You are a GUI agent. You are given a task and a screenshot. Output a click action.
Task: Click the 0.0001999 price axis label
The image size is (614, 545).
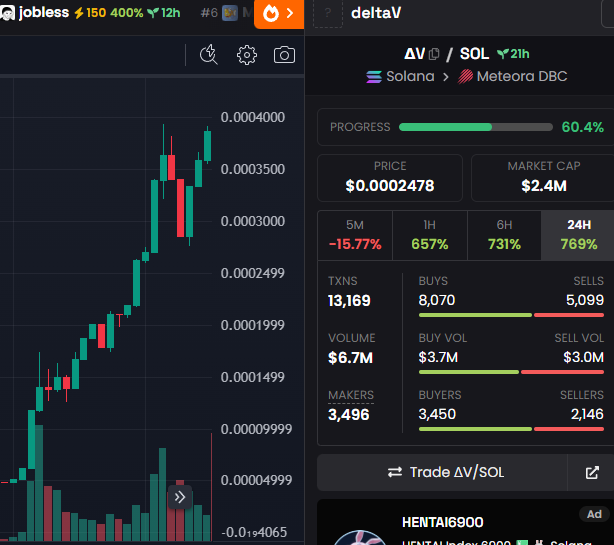point(253,325)
